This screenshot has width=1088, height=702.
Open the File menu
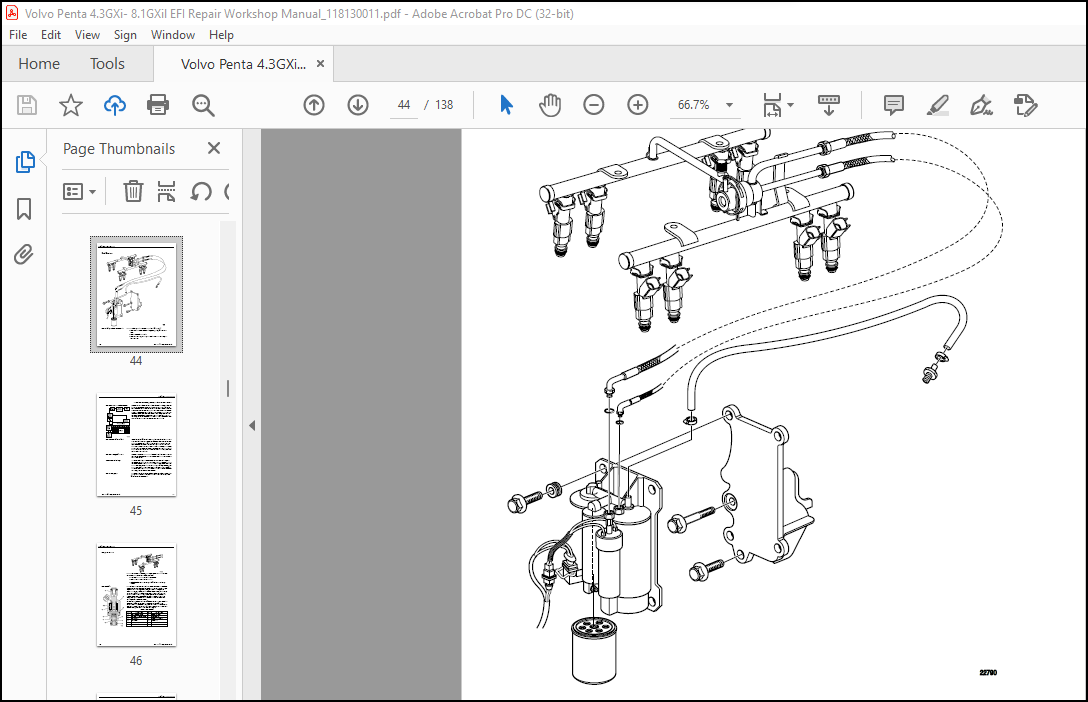[x=18, y=35]
